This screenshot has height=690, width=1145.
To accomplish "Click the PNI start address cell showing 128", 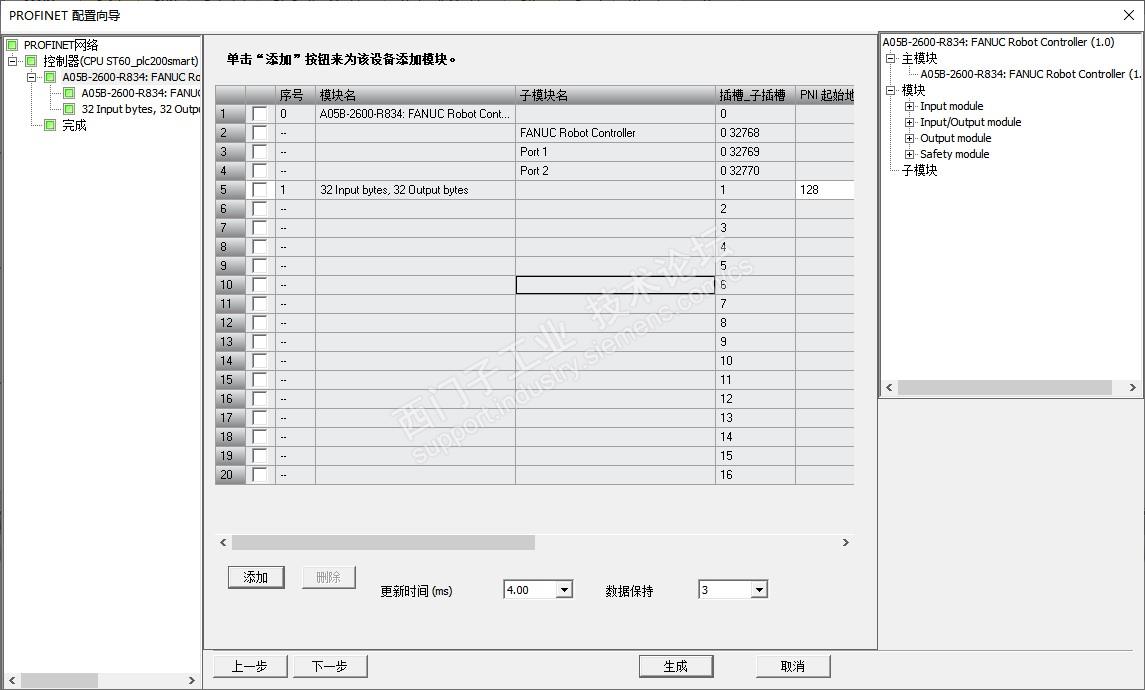I will pyautogui.click(x=824, y=190).
